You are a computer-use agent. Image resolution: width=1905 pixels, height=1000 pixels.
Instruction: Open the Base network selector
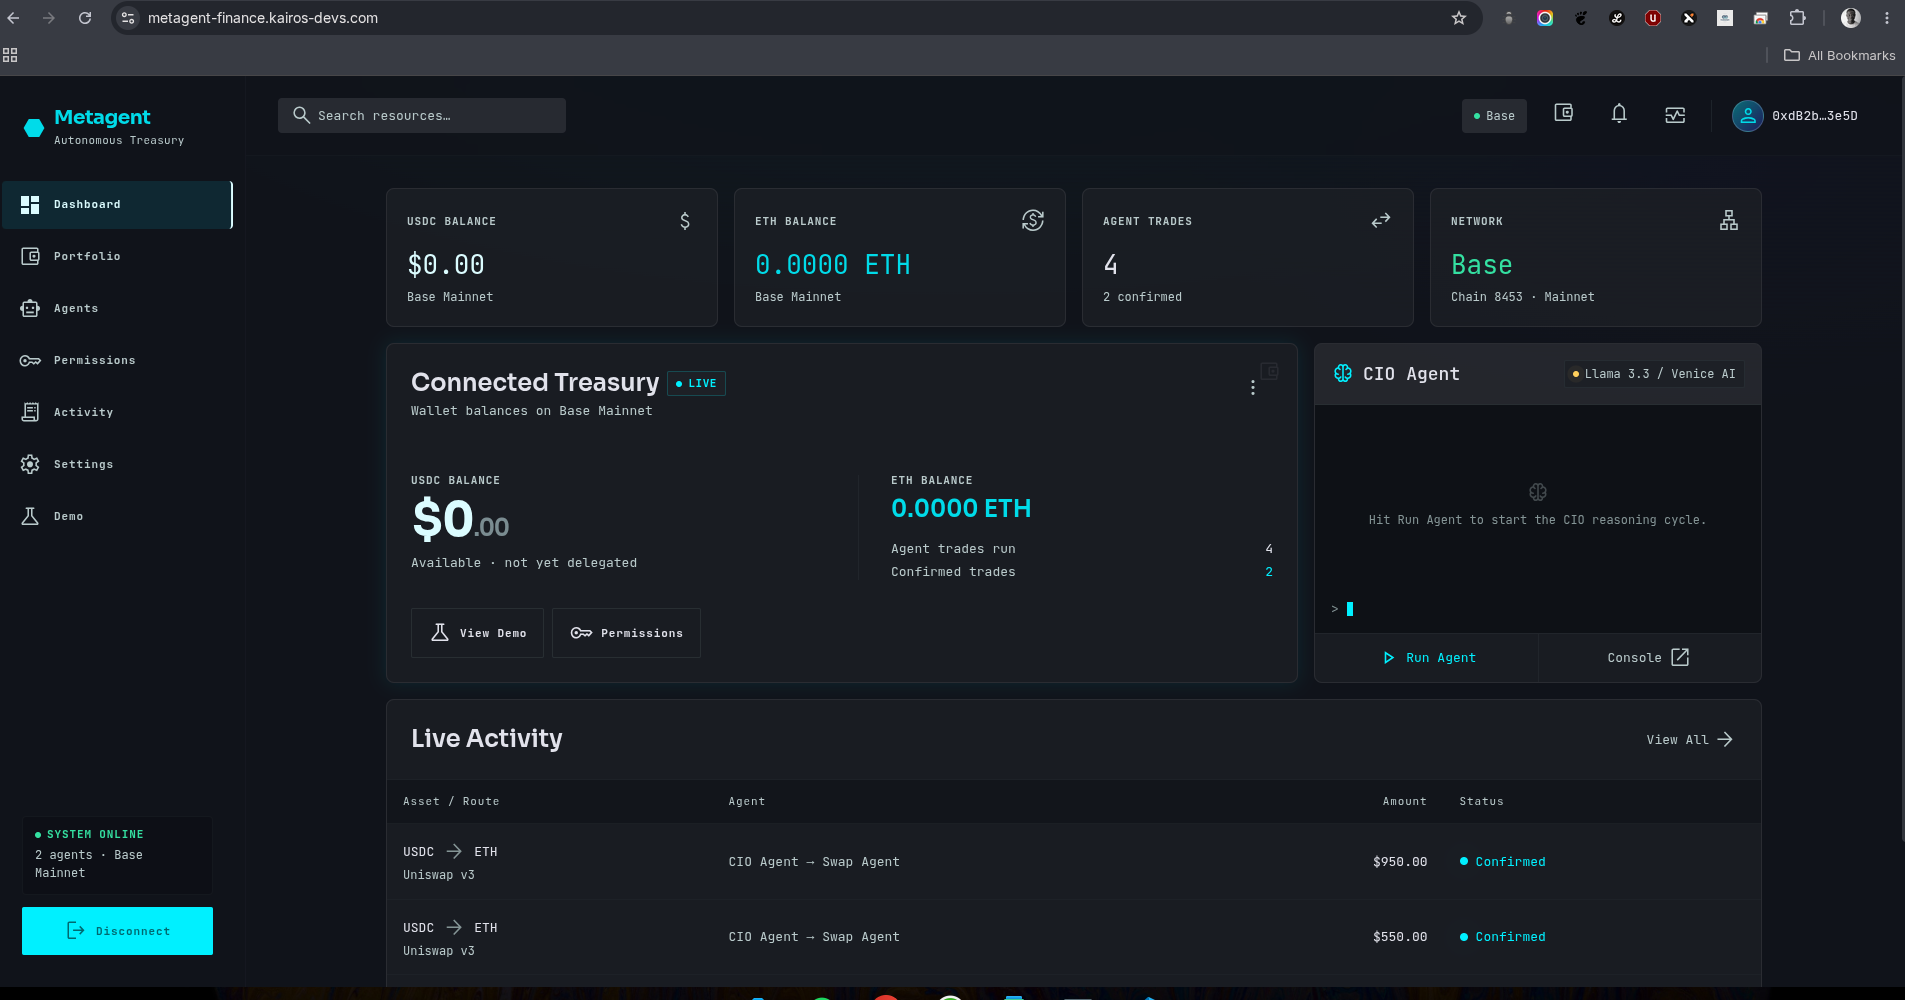[x=1494, y=116]
